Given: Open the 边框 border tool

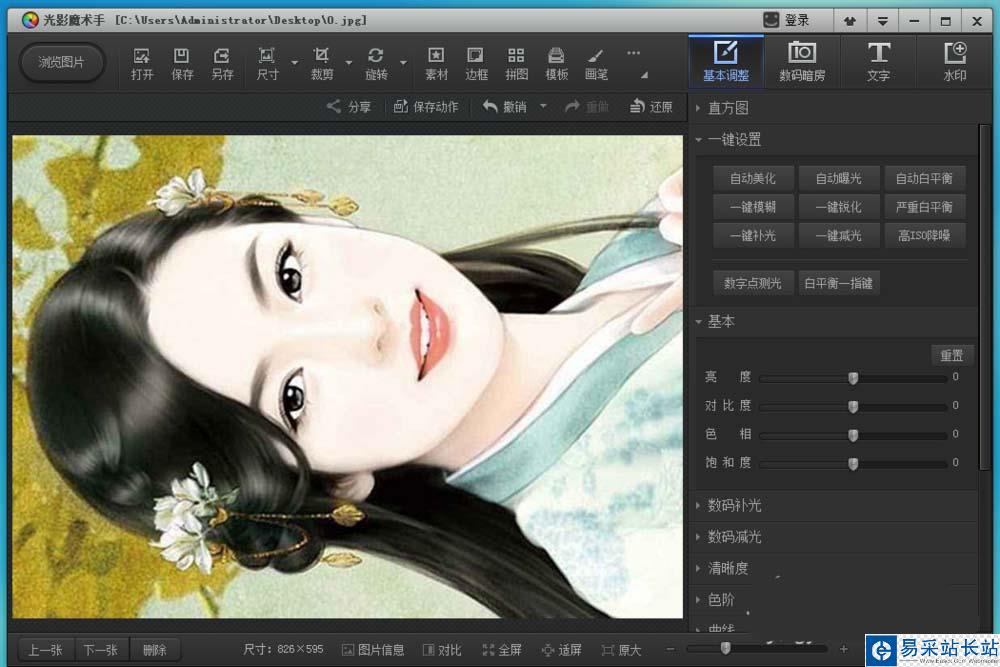Looking at the screenshot, I should pyautogui.click(x=476, y=63).
